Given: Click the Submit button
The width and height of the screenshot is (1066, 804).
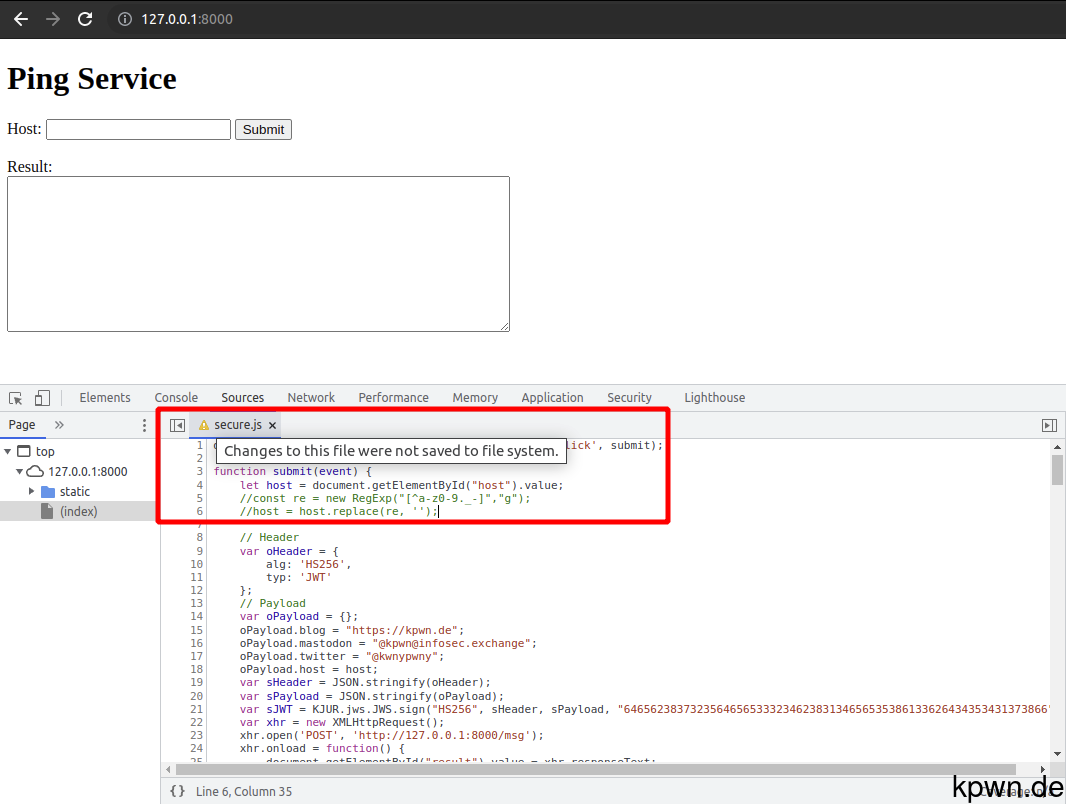Looking at the screenshot, I should pyautogui.click(x=263, y=129).
